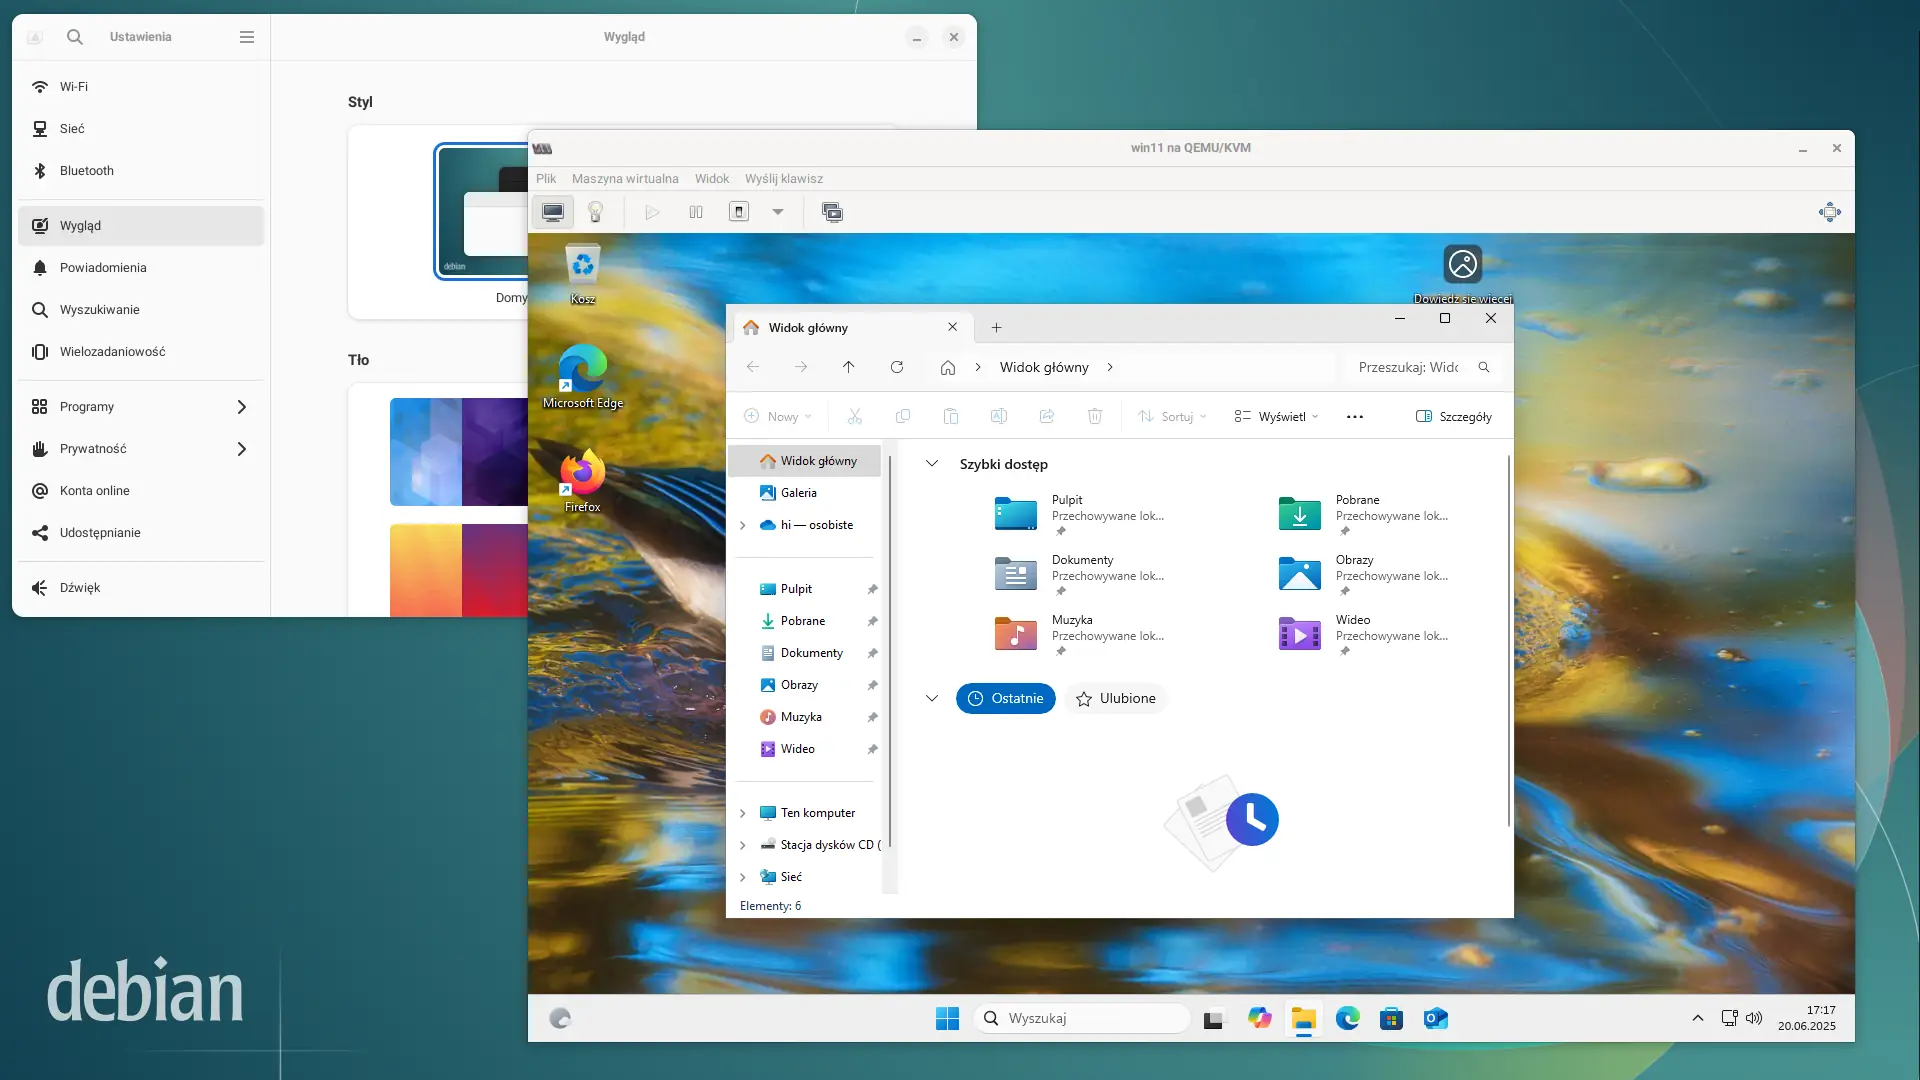Image resolution: width=1920 pixels, height=1080 pixels.
Task: Open Microsoft Store from taskbar
Action: (1391, 1019)
